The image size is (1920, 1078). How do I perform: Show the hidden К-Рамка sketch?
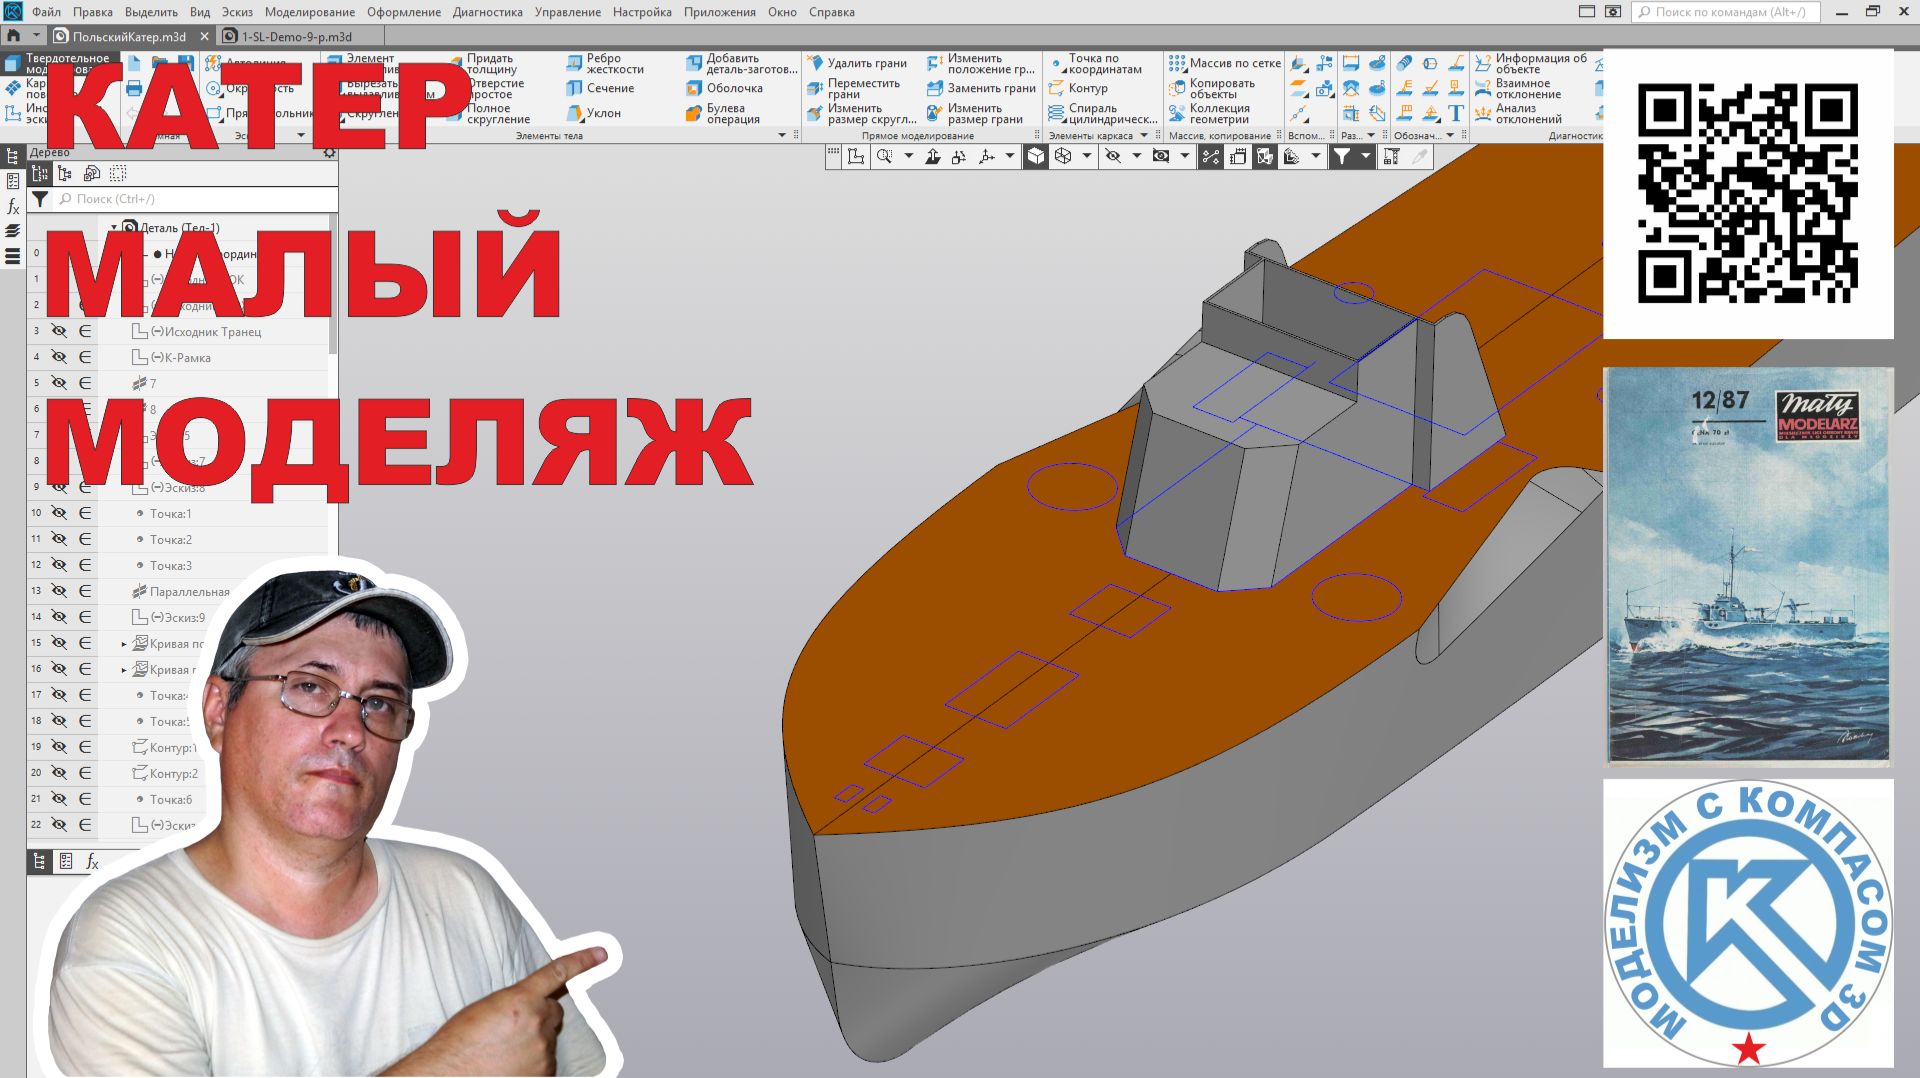coord(59,357)
